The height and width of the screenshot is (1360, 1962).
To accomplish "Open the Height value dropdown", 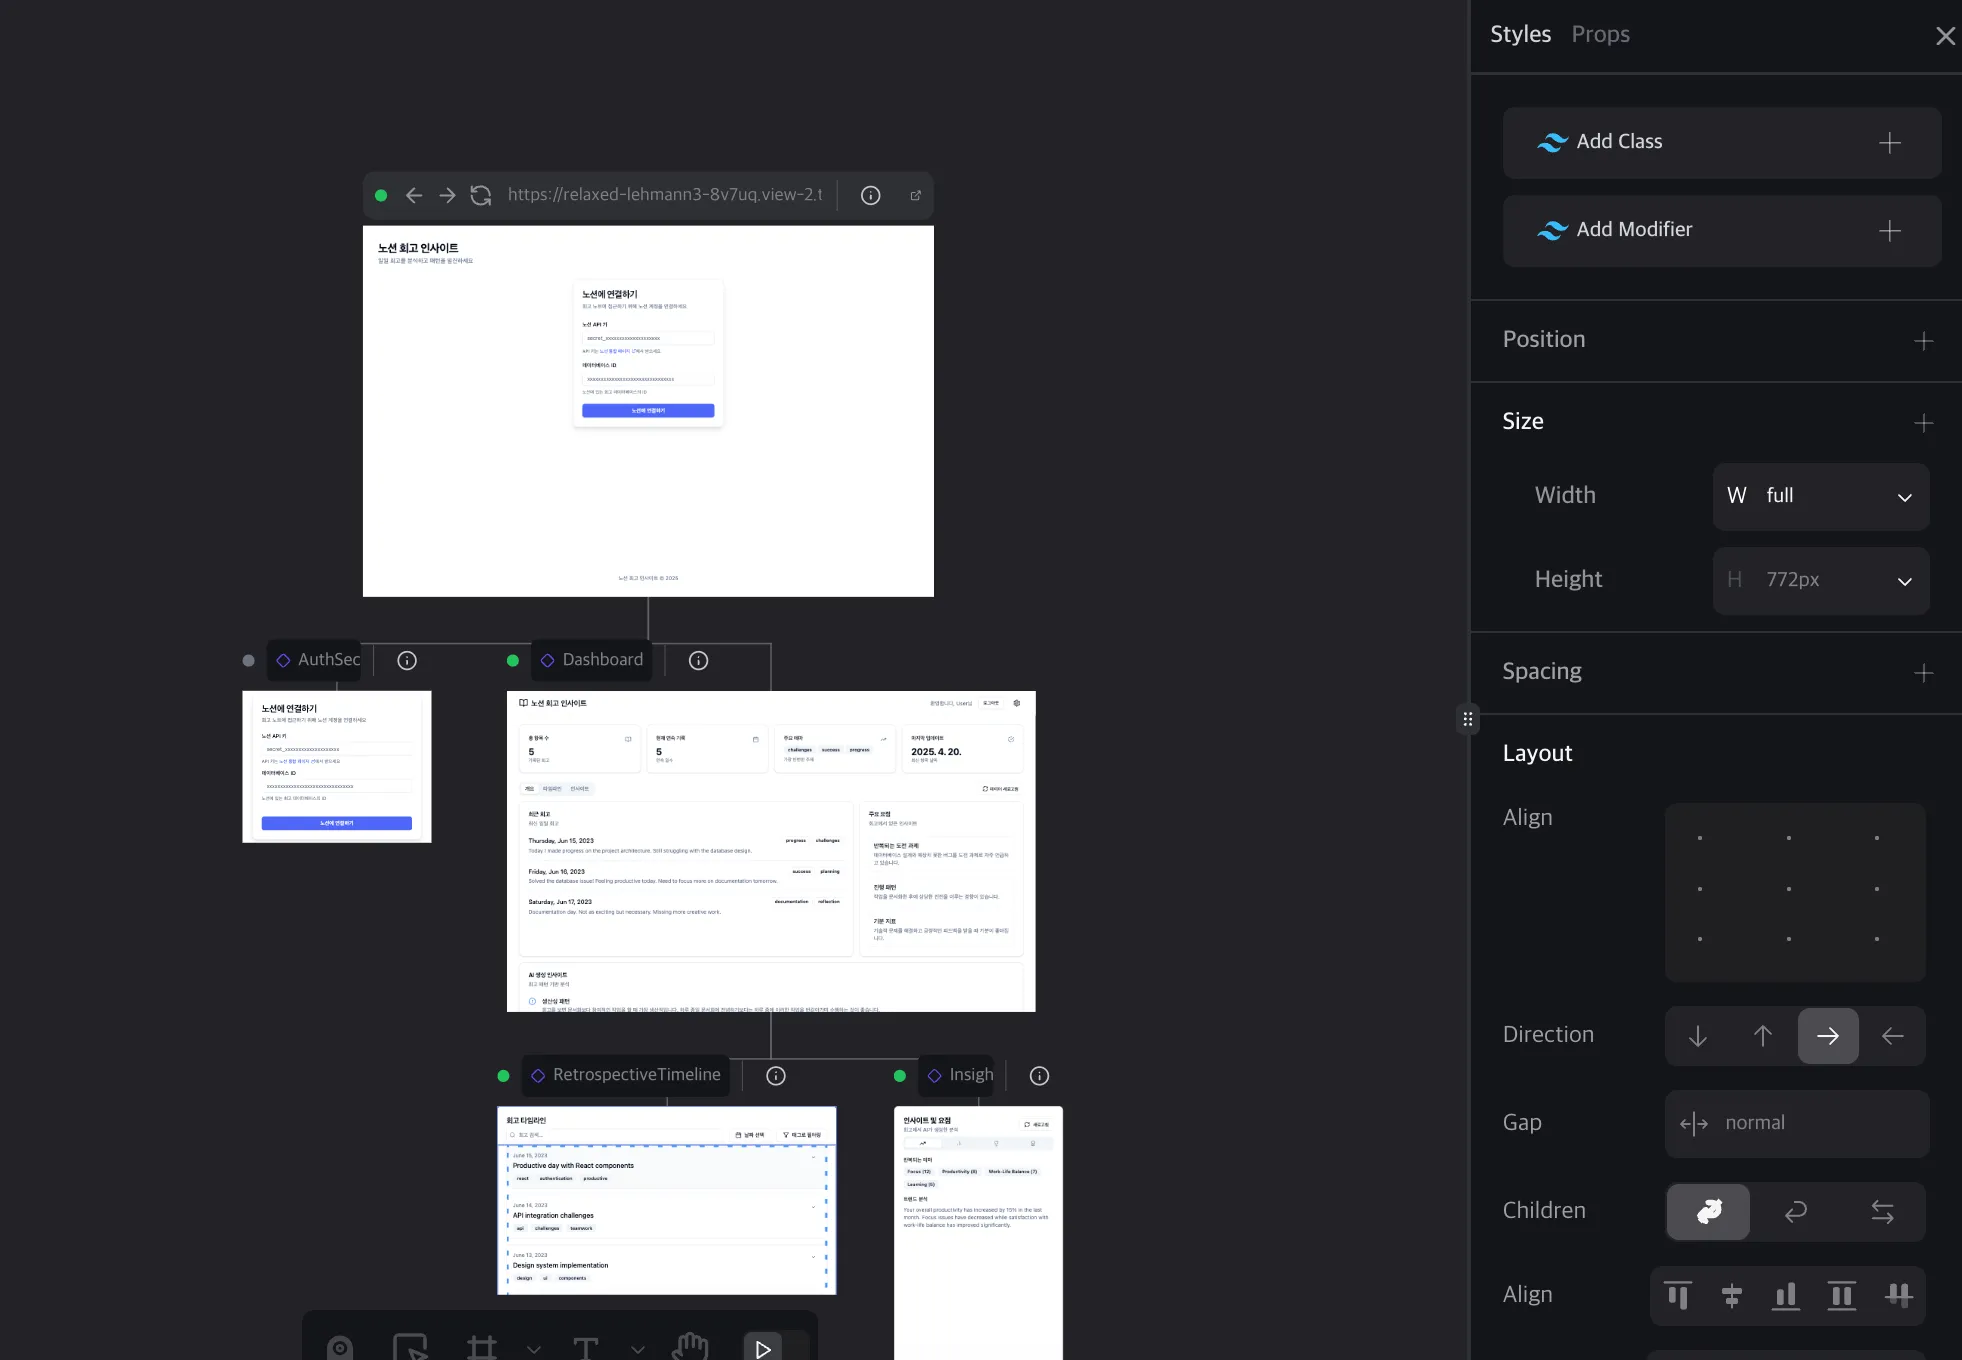I will tap(1821, 581).
